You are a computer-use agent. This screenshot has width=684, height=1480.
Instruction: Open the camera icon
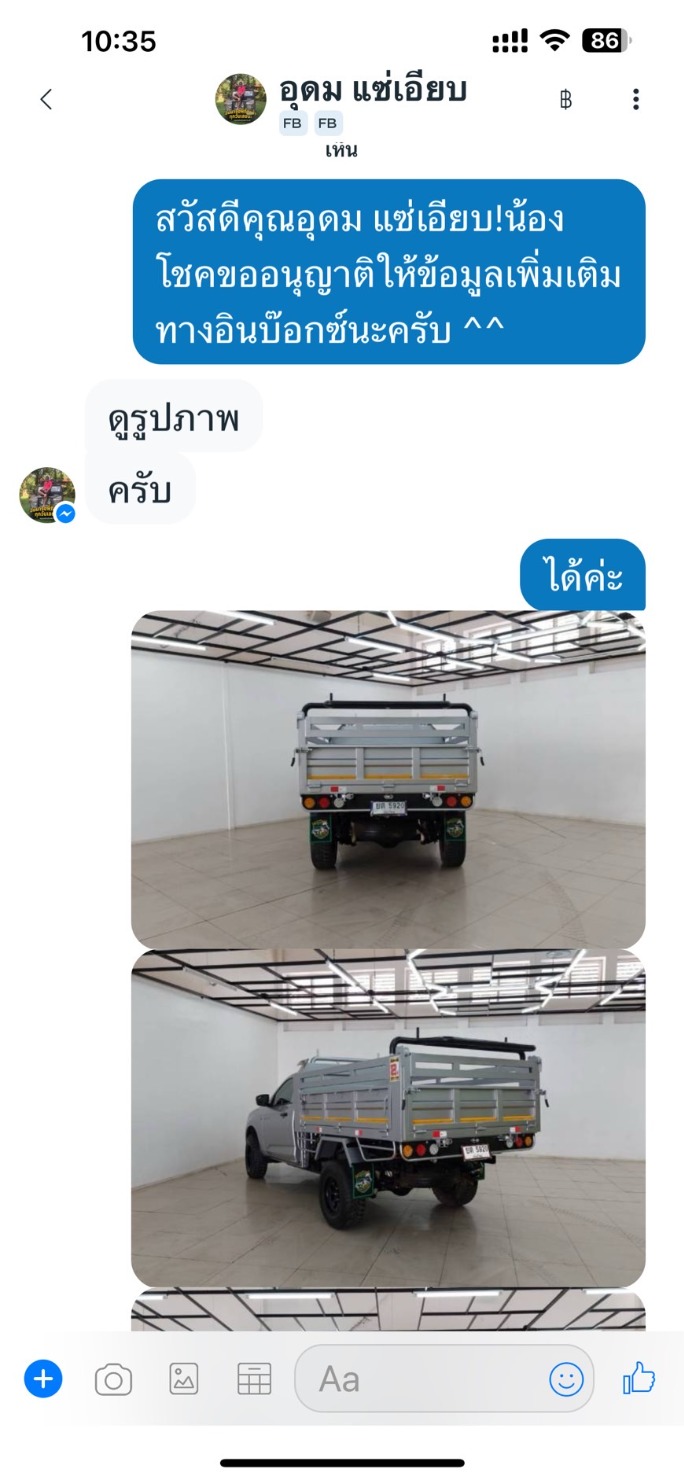[113, 1380]
